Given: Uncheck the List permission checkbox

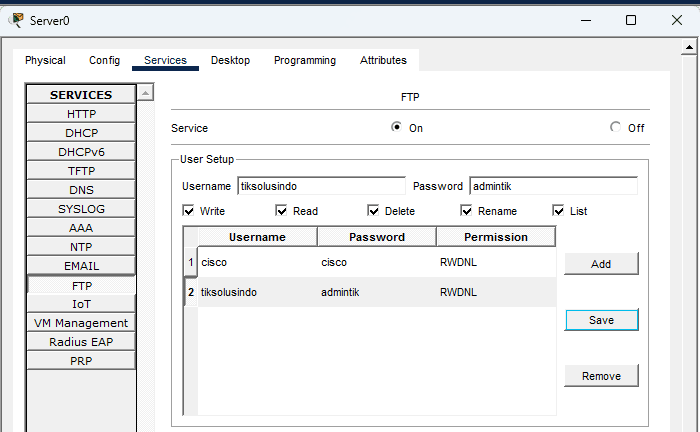Looking at the screenshot, I should tap(558, 211).
